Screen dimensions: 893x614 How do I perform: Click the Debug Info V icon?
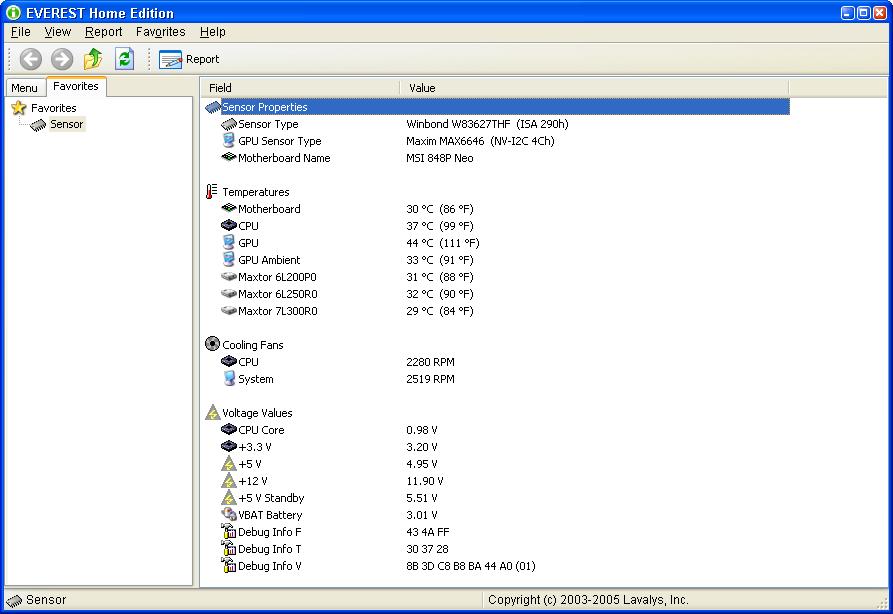229,566
